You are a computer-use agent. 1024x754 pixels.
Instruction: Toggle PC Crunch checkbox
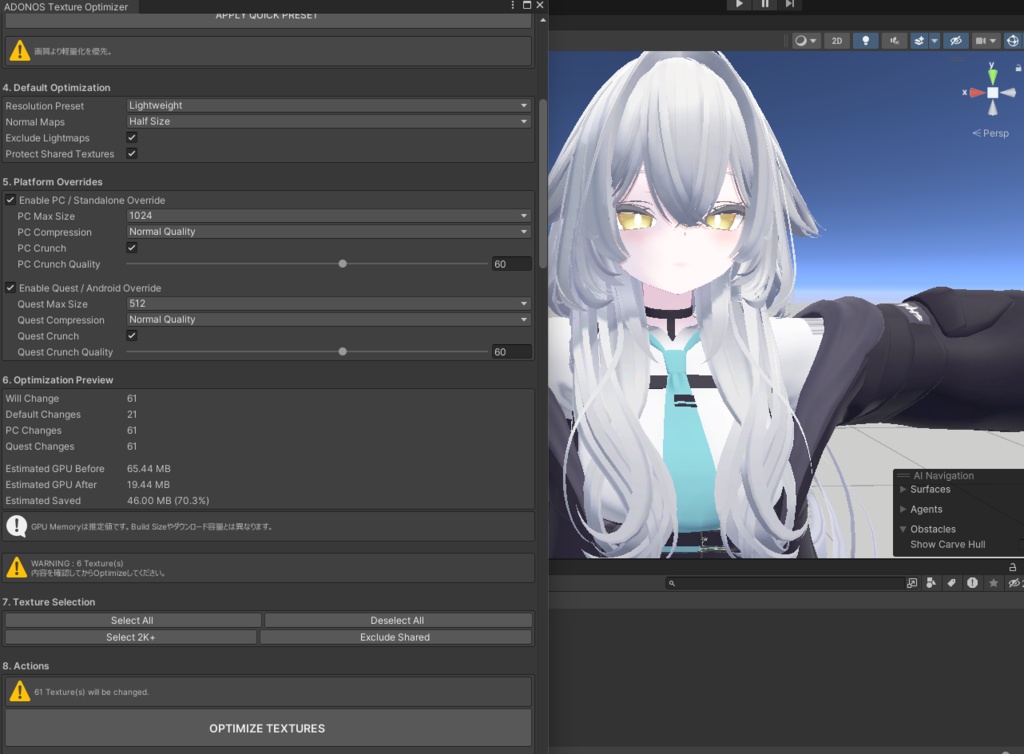pos(132,247)
